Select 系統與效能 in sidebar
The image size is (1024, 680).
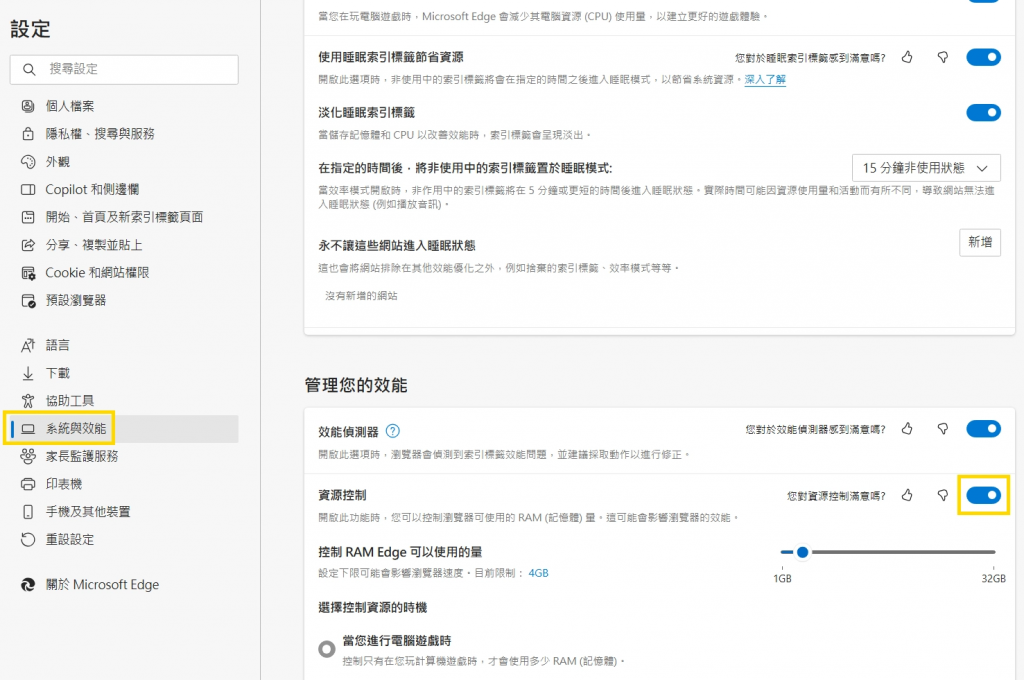click(x=124, y=429)
